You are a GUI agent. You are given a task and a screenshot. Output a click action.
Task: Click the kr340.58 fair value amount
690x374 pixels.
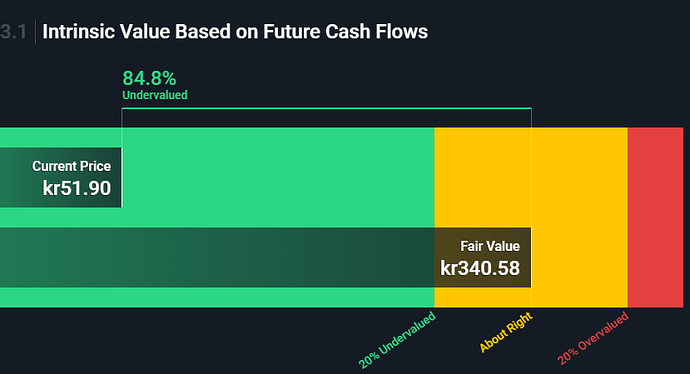tap(480, 268)
